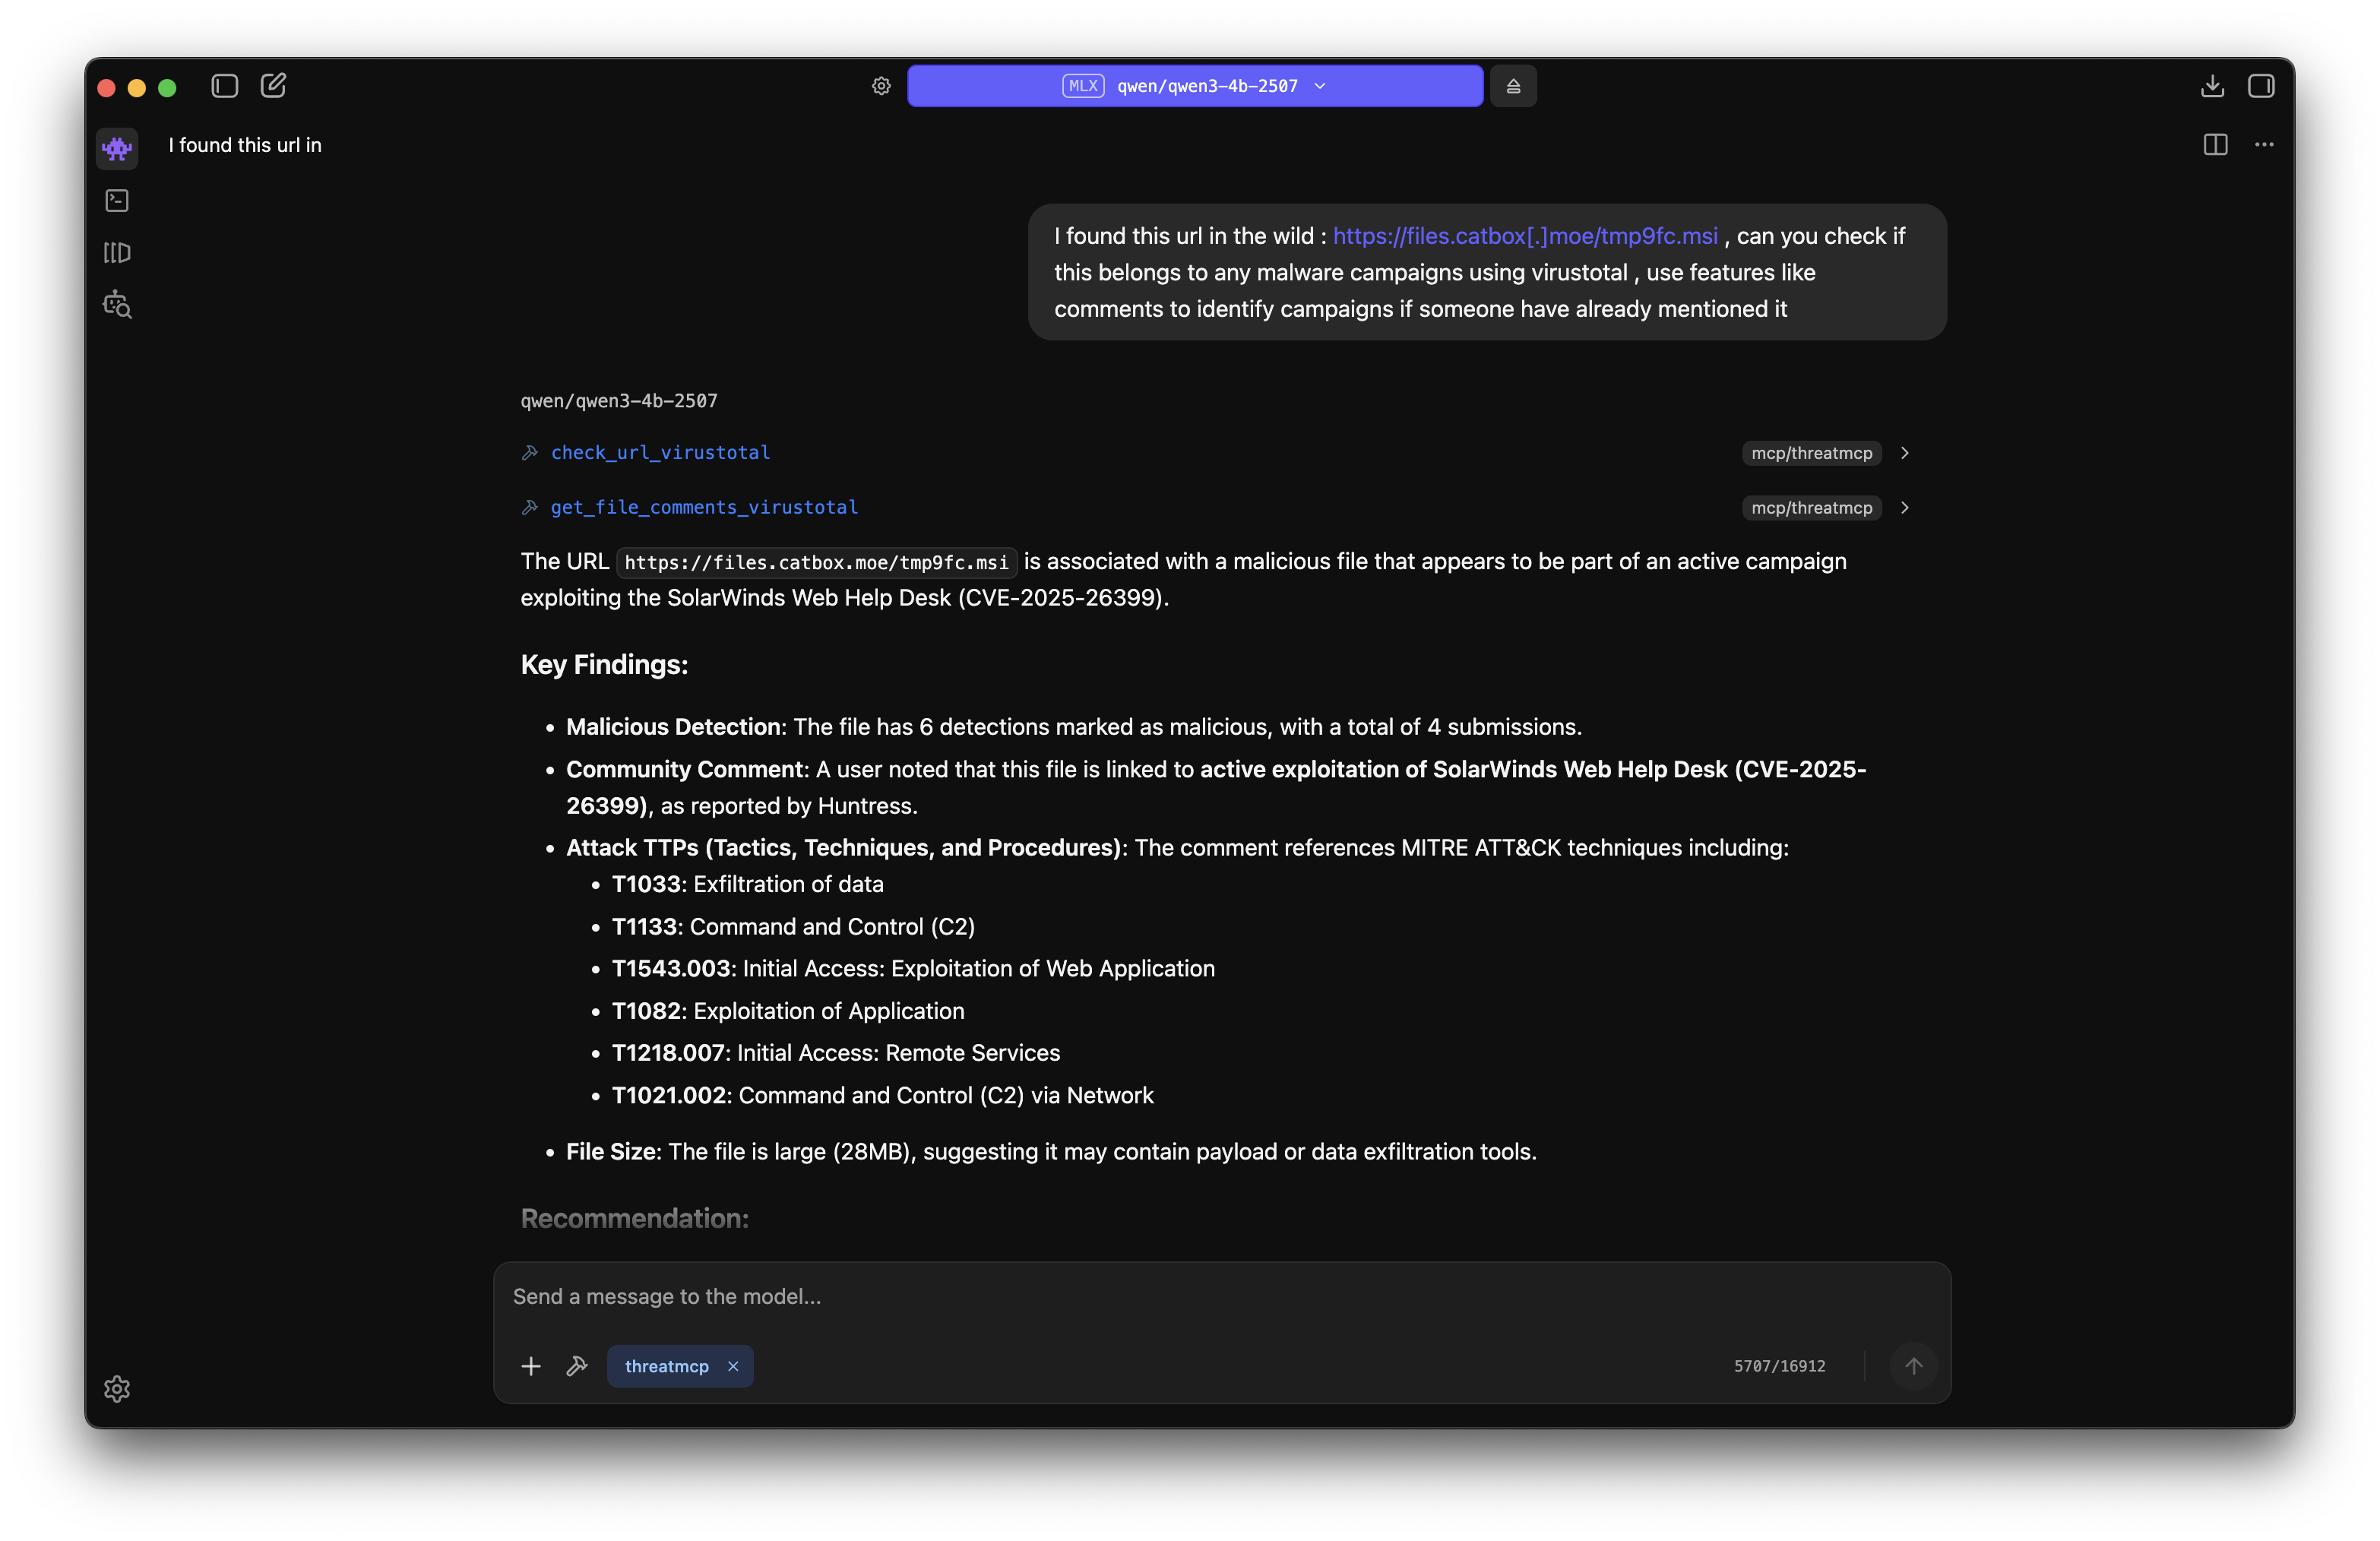Start a new chat with the compose icon
2380x1541 pixels.
click(273, 85)
